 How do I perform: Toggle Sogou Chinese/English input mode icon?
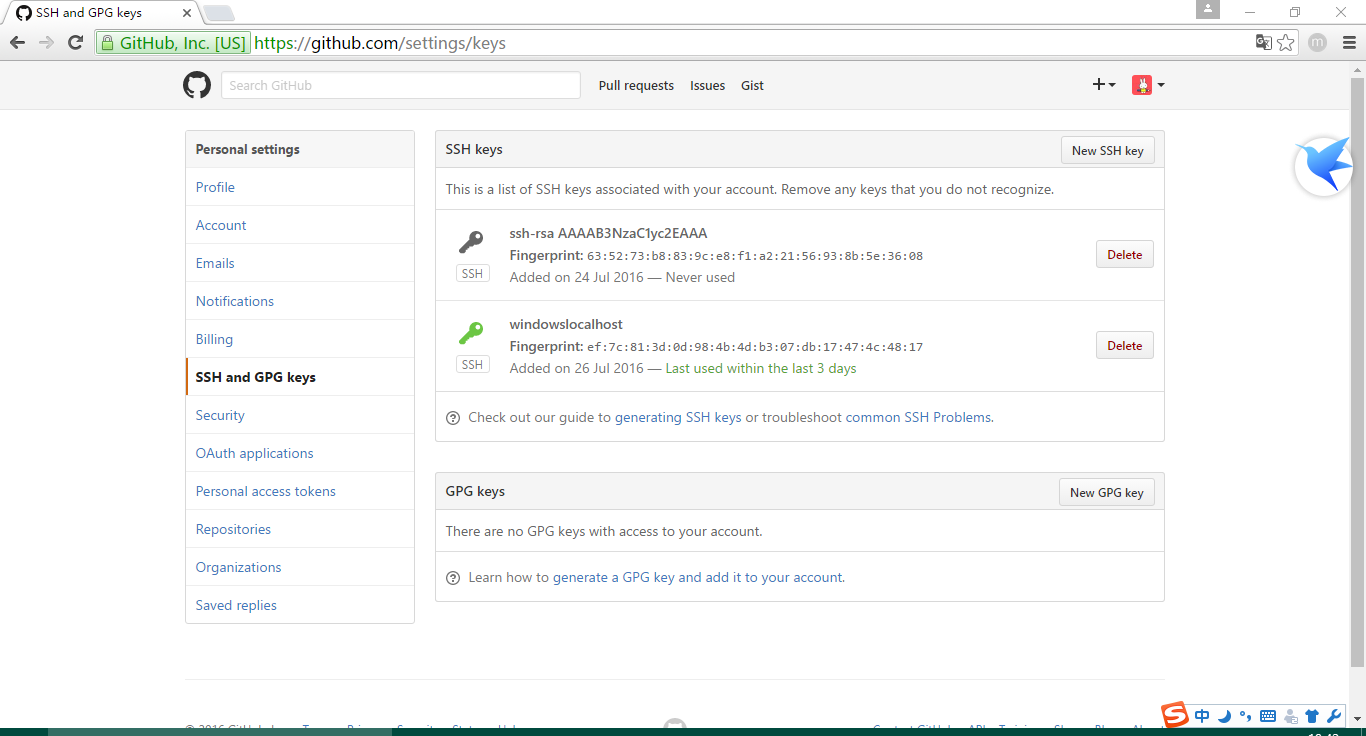[x=1201, y=716]
